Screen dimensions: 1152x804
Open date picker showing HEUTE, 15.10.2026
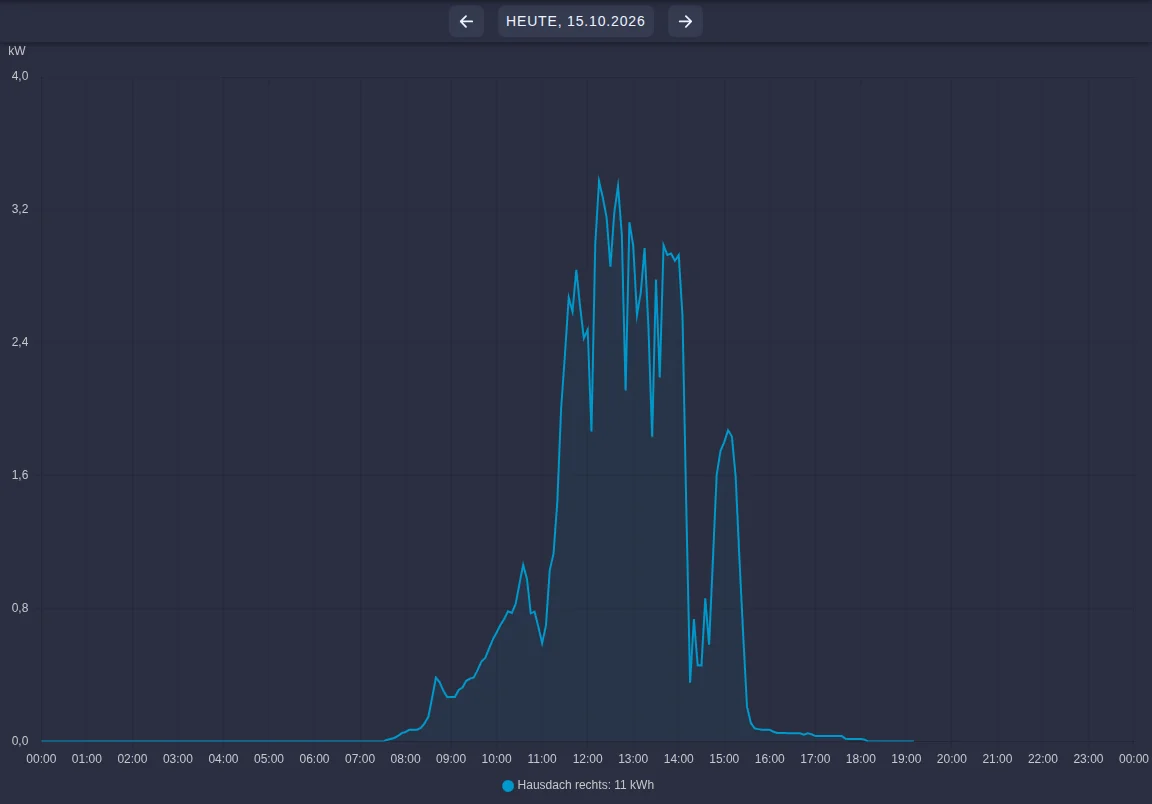click(575, 21)
